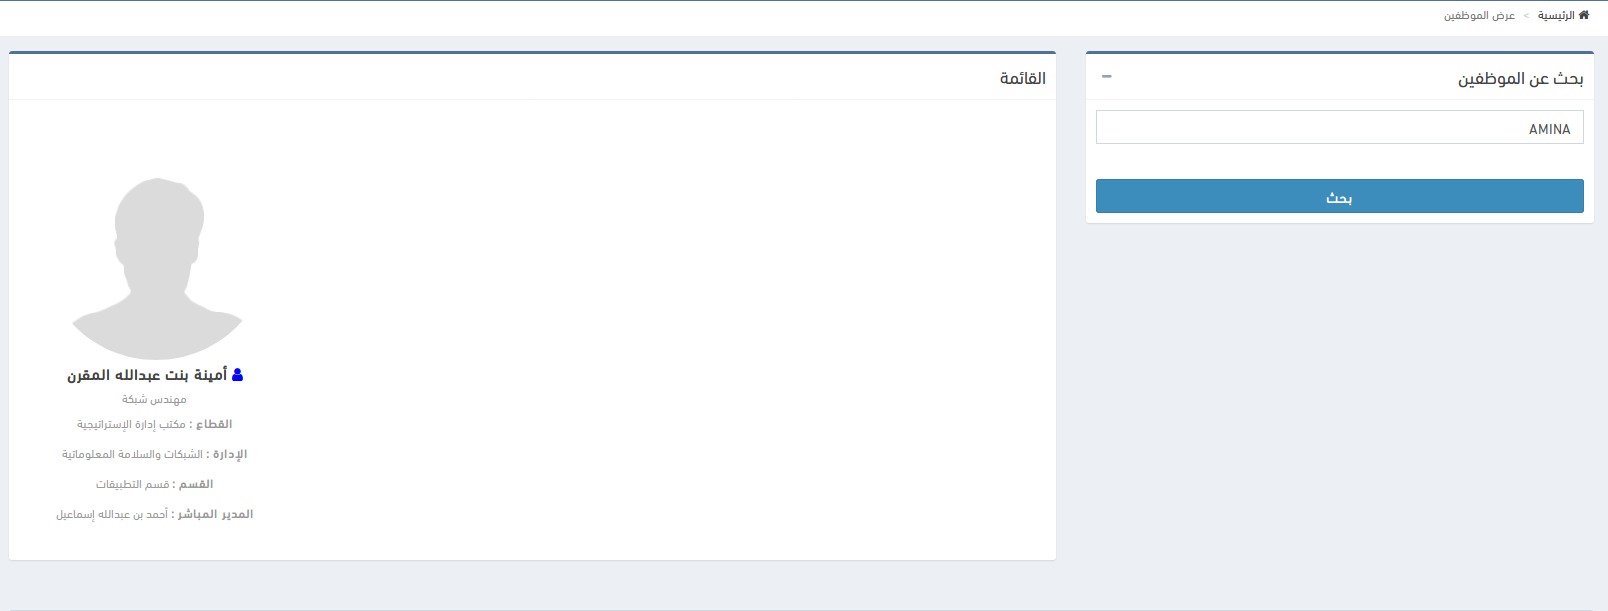Select the عرض الموظفين breadcrumb item
1608x611 pixels.
1479,16
